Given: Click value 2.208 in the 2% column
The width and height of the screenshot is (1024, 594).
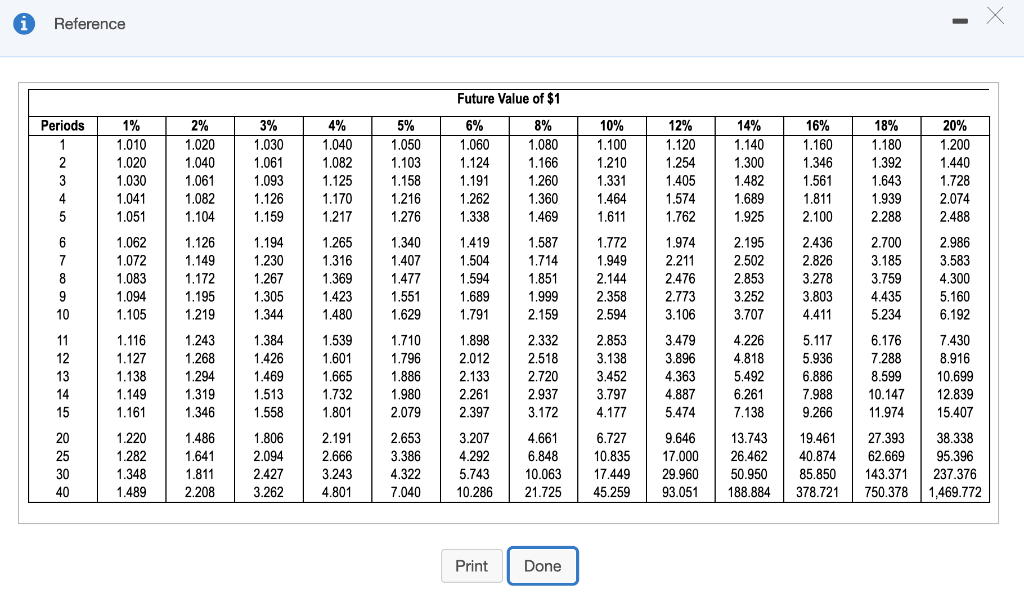Looking at the screenshot, I should [x=200, y=492].
